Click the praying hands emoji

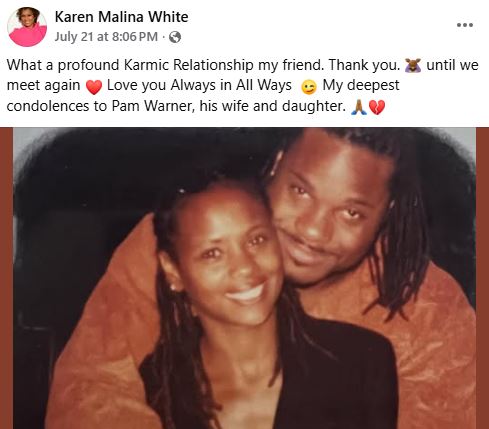[359, 107]
